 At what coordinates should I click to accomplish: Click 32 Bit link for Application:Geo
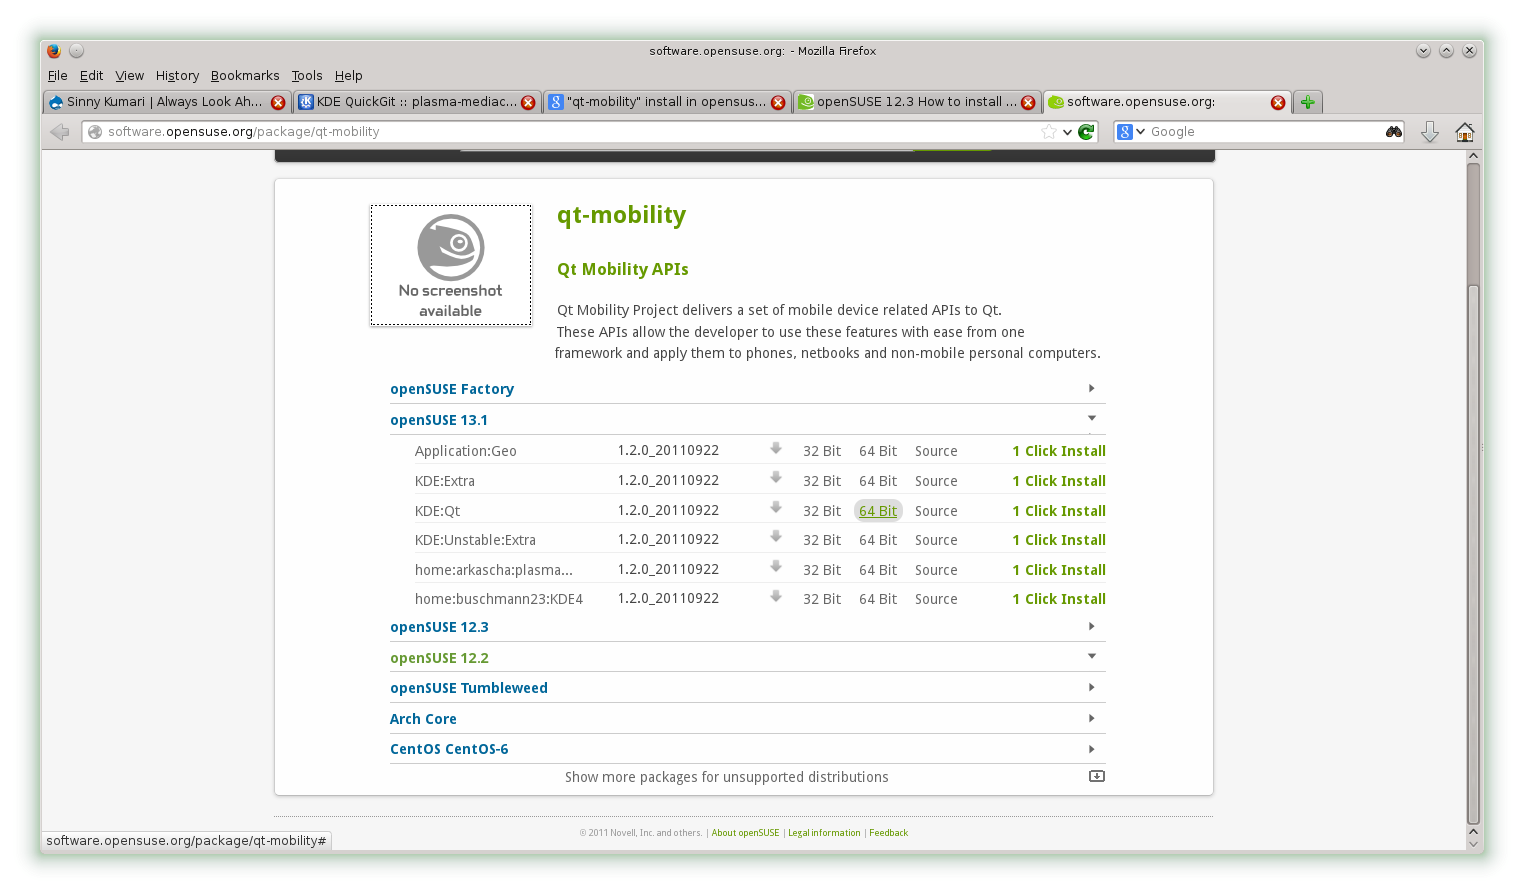point(822,451)
